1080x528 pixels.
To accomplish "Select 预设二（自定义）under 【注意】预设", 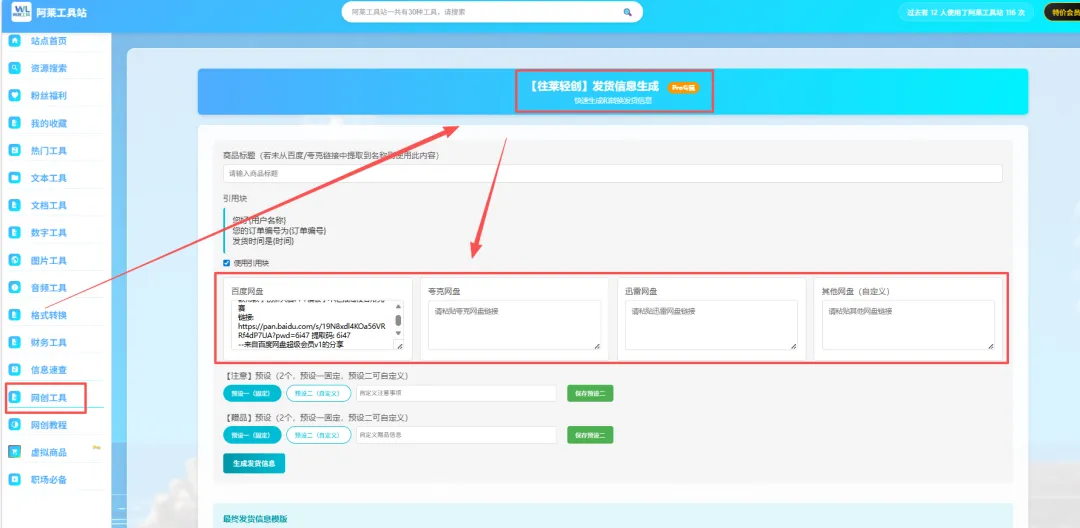I will [318, 393].
